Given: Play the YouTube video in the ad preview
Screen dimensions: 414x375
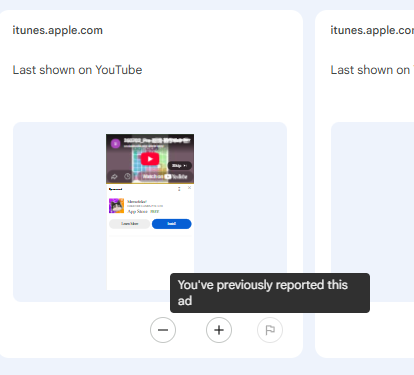Looking at the screenshot, I should pyautogui.click(x=150, y=159).
